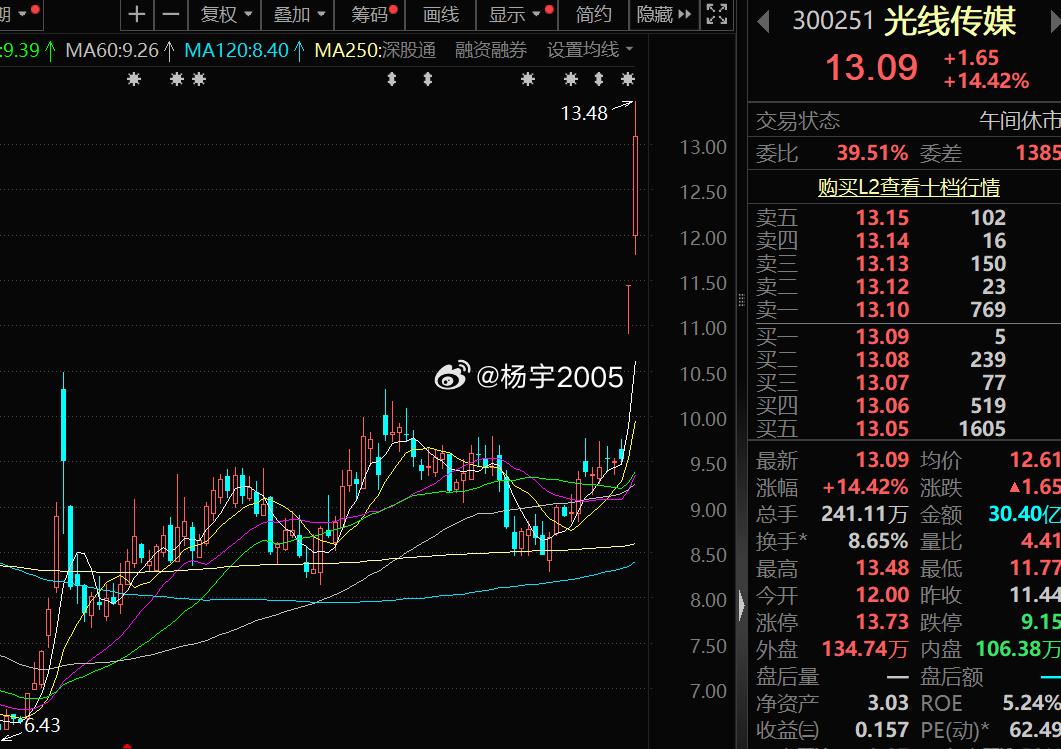
Task: Click stock code 300251
Action: pos(833,22)
